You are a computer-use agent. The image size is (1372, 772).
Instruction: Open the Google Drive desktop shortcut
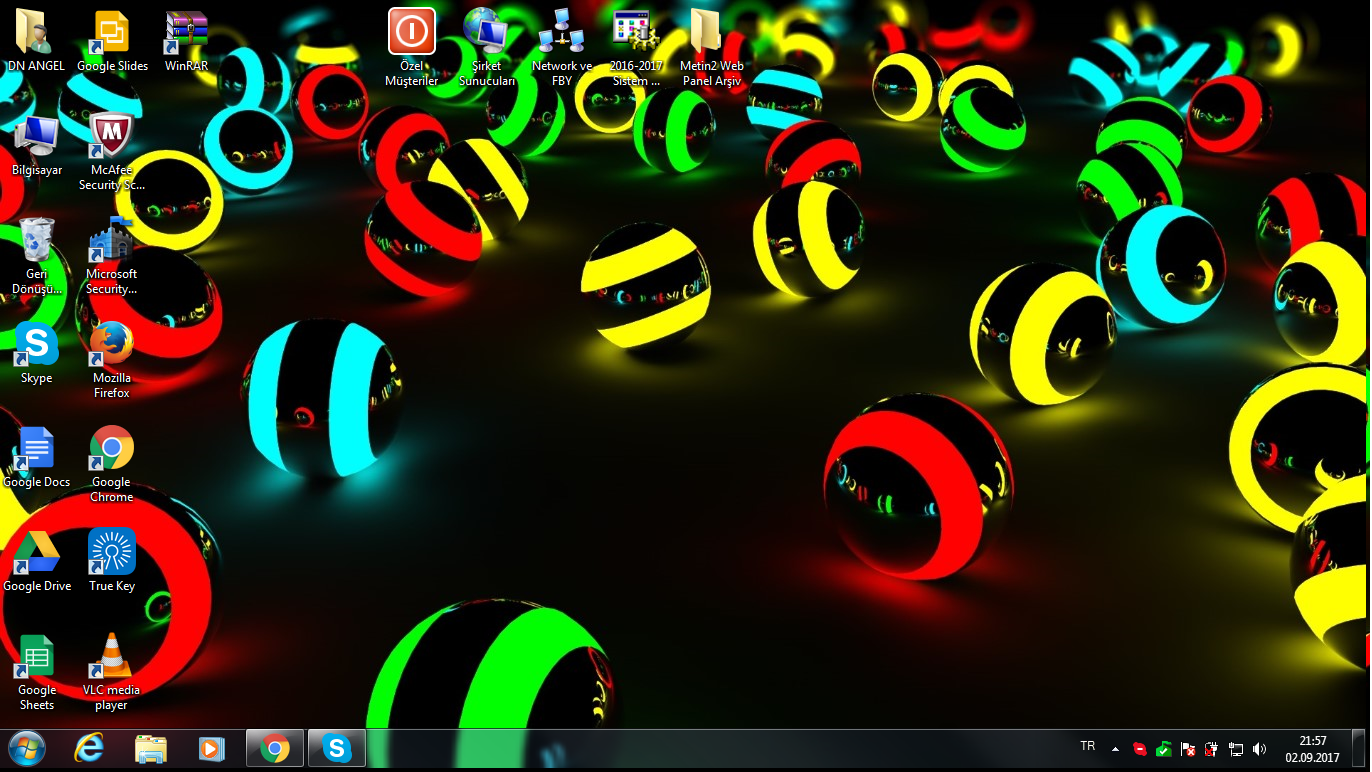(36, 562)
